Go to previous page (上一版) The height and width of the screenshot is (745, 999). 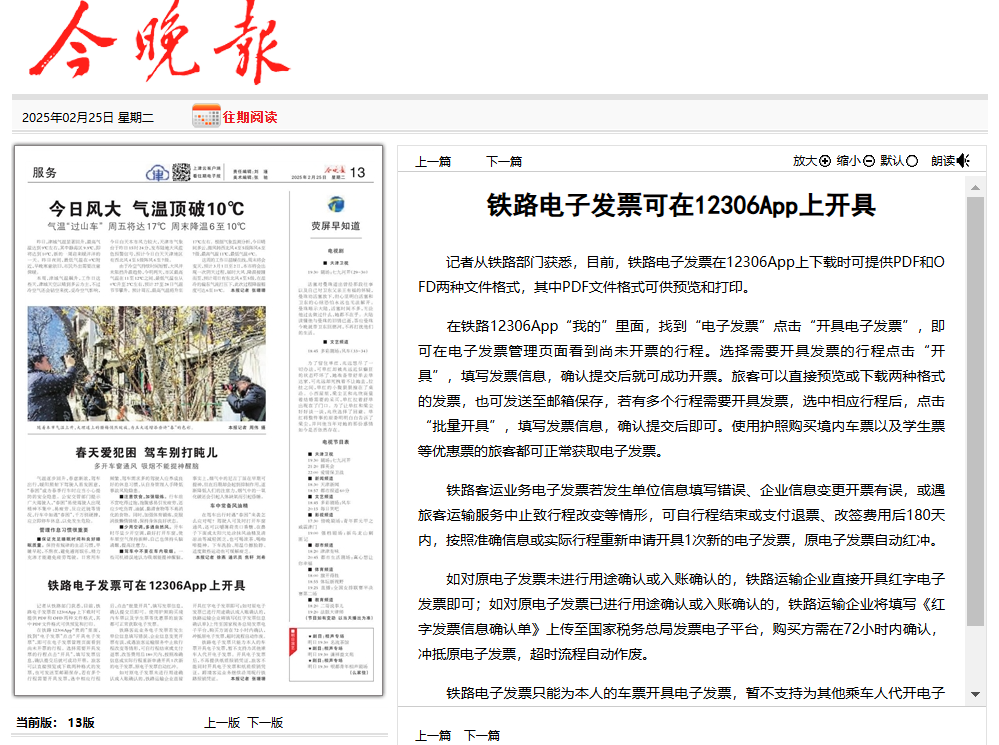[222, 722]
